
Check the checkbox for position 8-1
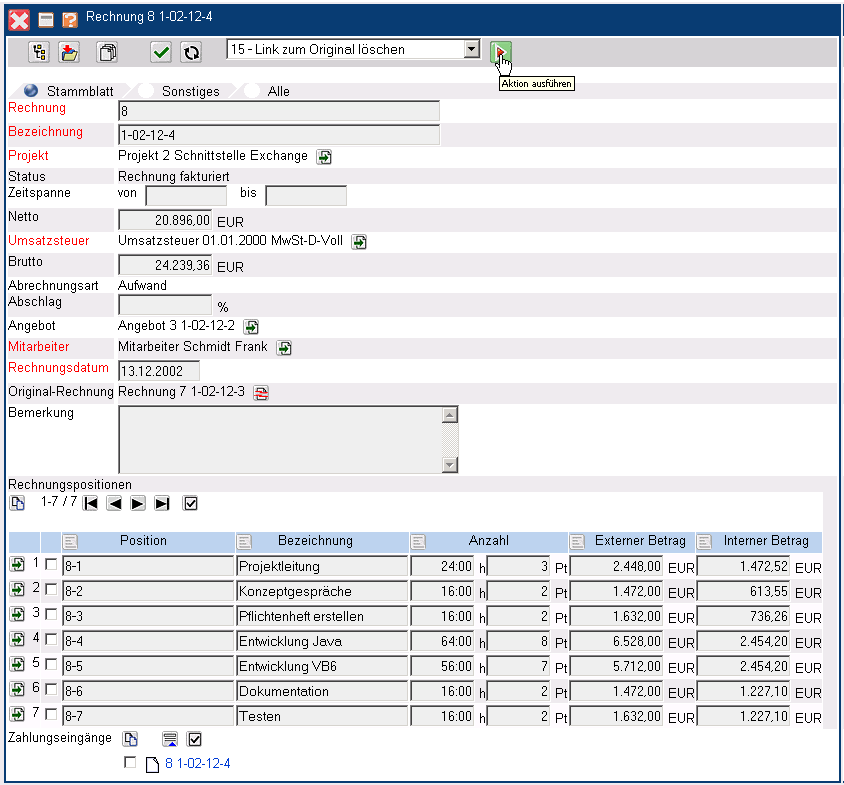[x=51, y=565]
